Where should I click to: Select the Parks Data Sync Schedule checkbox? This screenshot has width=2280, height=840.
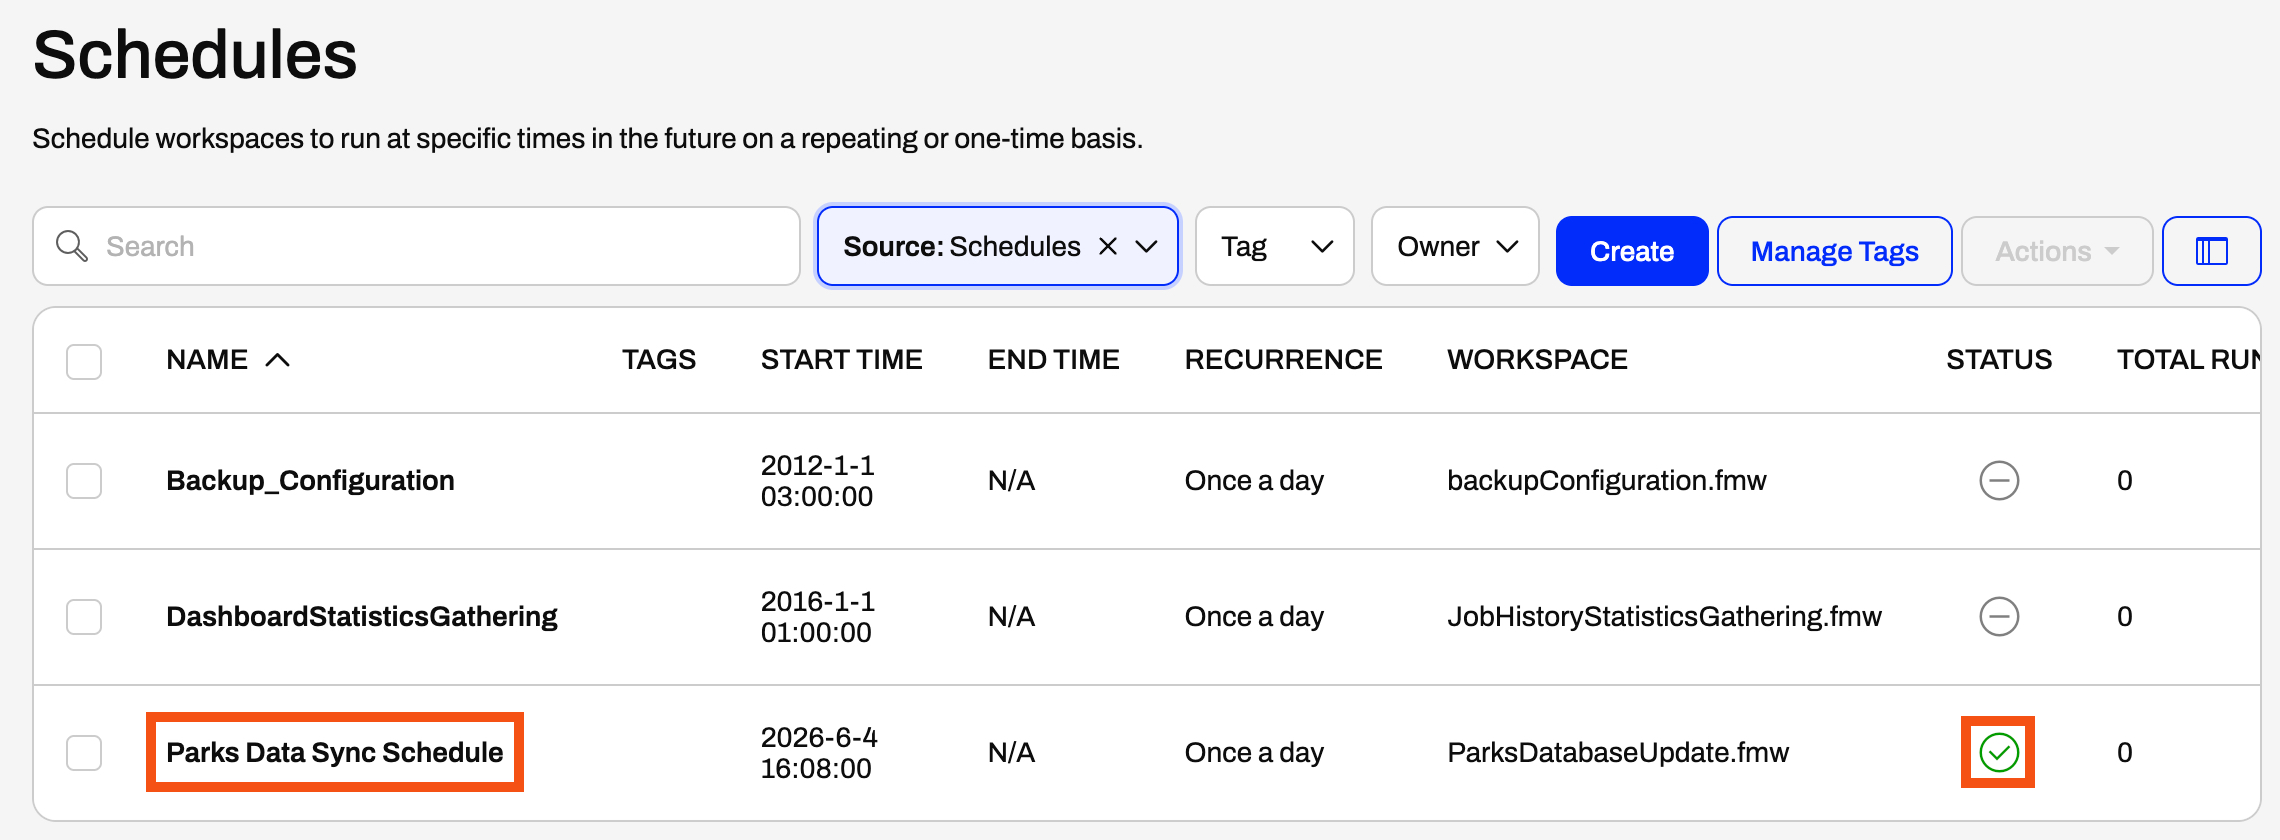[x=84, y=753]
